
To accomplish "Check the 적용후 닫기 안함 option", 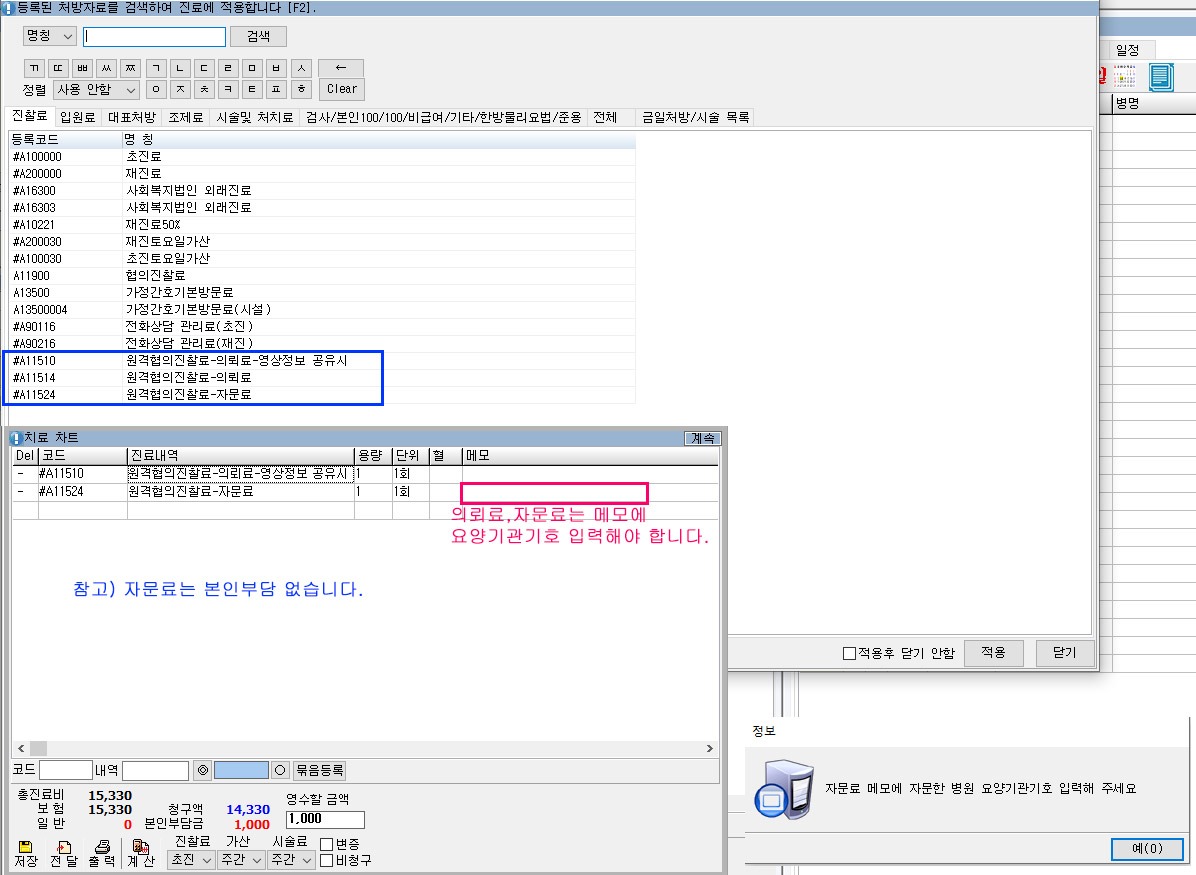I will pyautogui.click(x=850, y=654).
